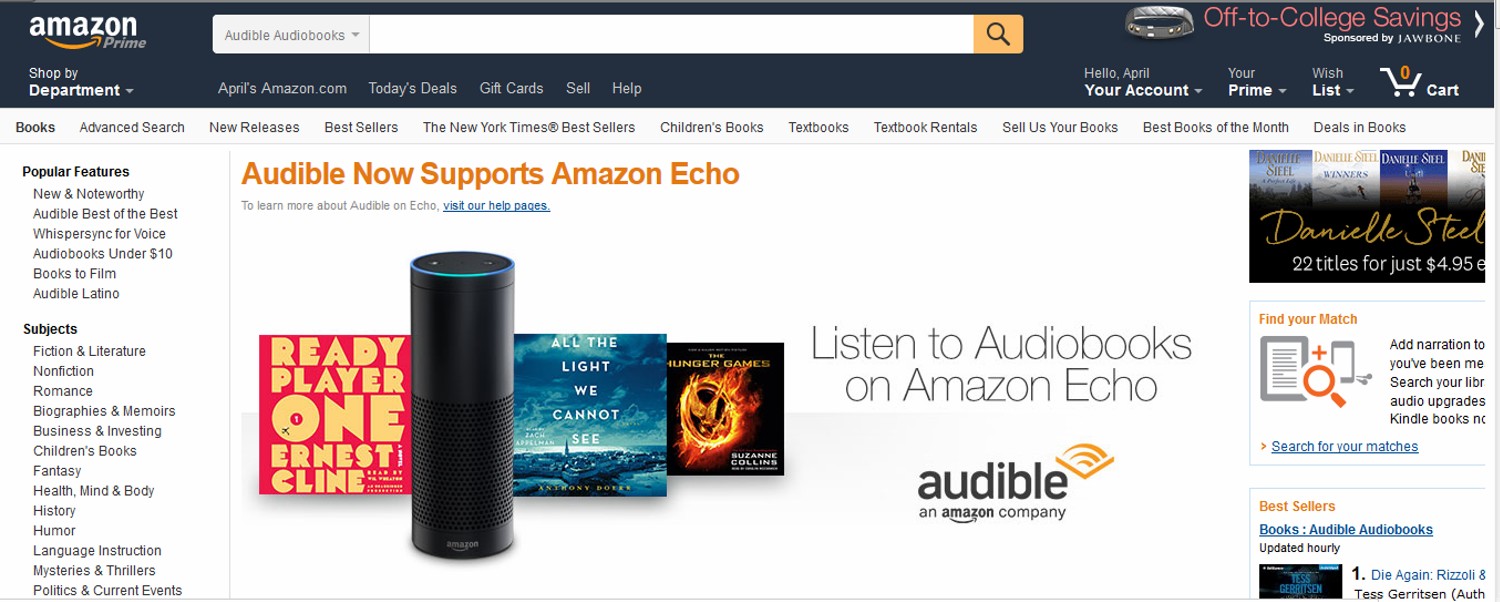Open the Best Sellers books tab
This screenshot has width=1500, height=602.
361,127
